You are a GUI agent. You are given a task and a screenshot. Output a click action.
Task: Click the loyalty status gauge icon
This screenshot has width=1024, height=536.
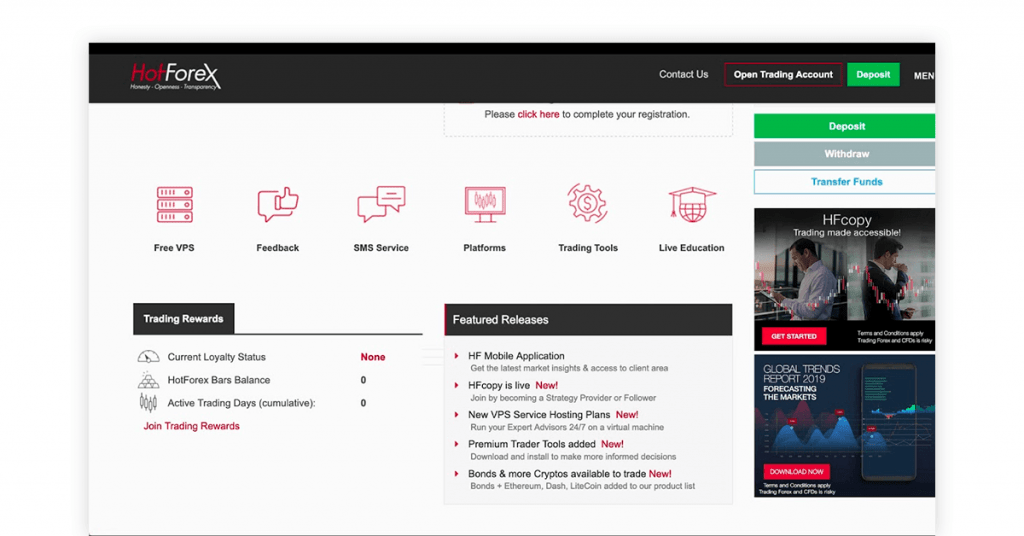149,357
